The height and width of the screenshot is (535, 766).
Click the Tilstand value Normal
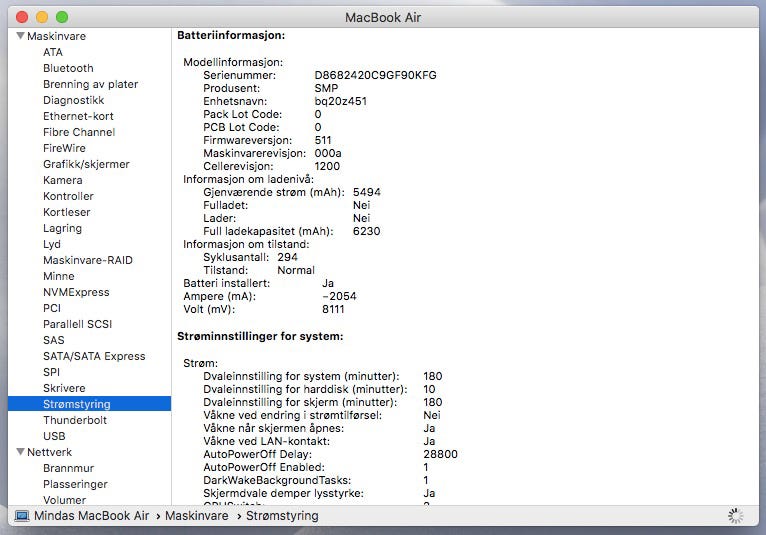296,270
